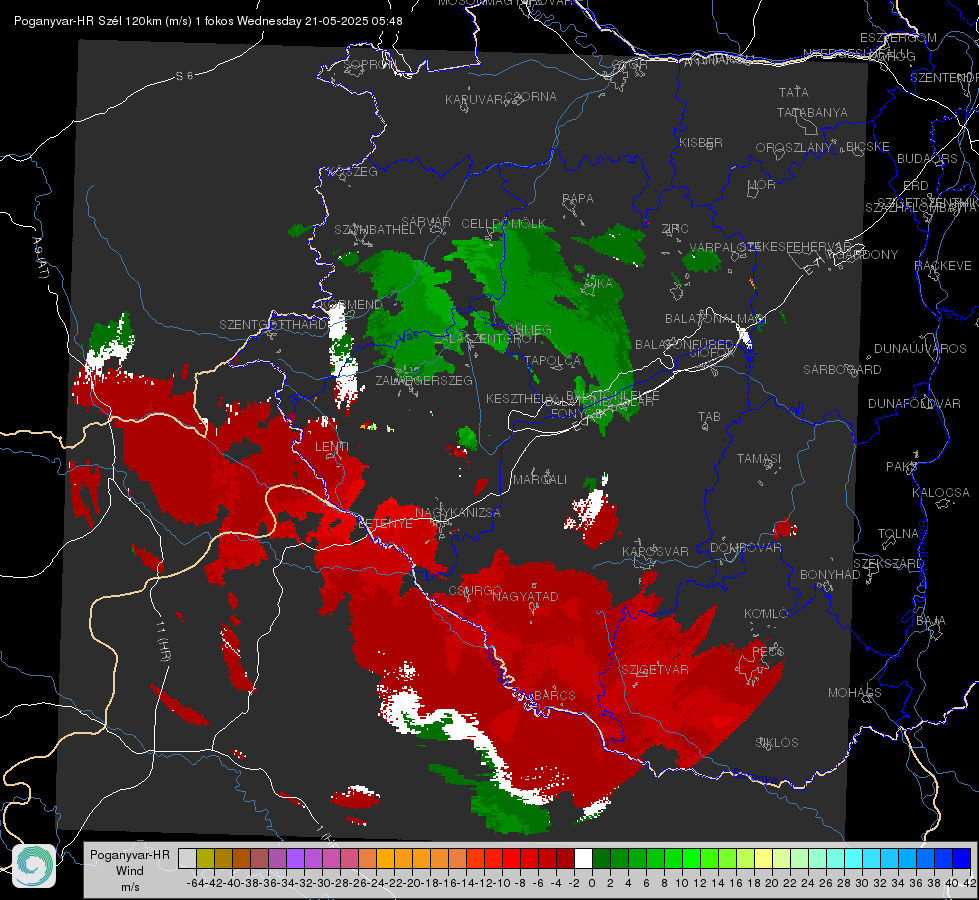Click the DOMBOVAR city label
The width and height of the screenshot is (979, 900).
(745, 548)
